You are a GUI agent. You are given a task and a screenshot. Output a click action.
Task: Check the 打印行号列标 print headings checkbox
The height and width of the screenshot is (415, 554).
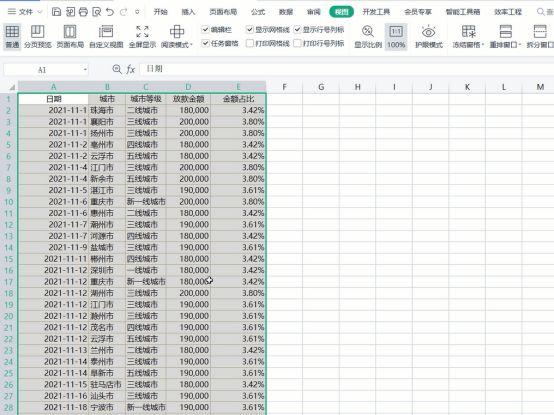tap(297, 43)
